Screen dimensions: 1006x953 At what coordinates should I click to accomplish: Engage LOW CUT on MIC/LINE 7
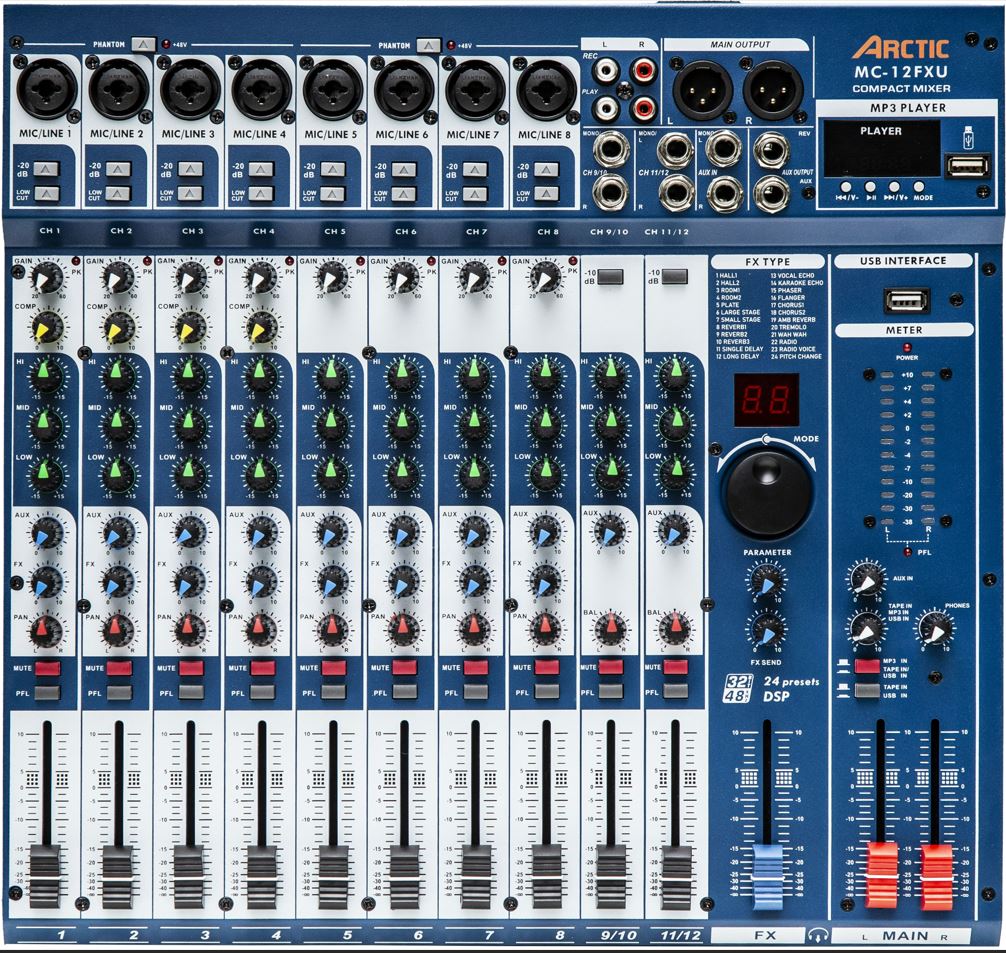[x=475, y=194]
